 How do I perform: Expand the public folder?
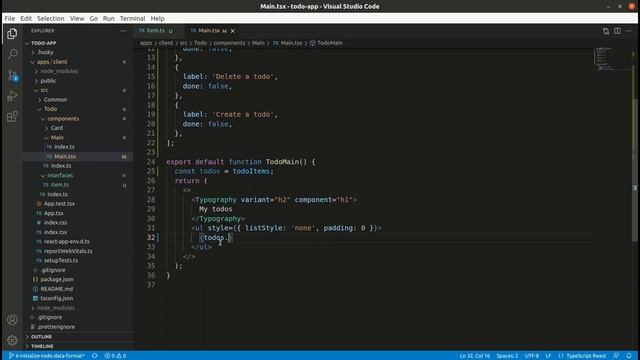(x=78, y=81)
